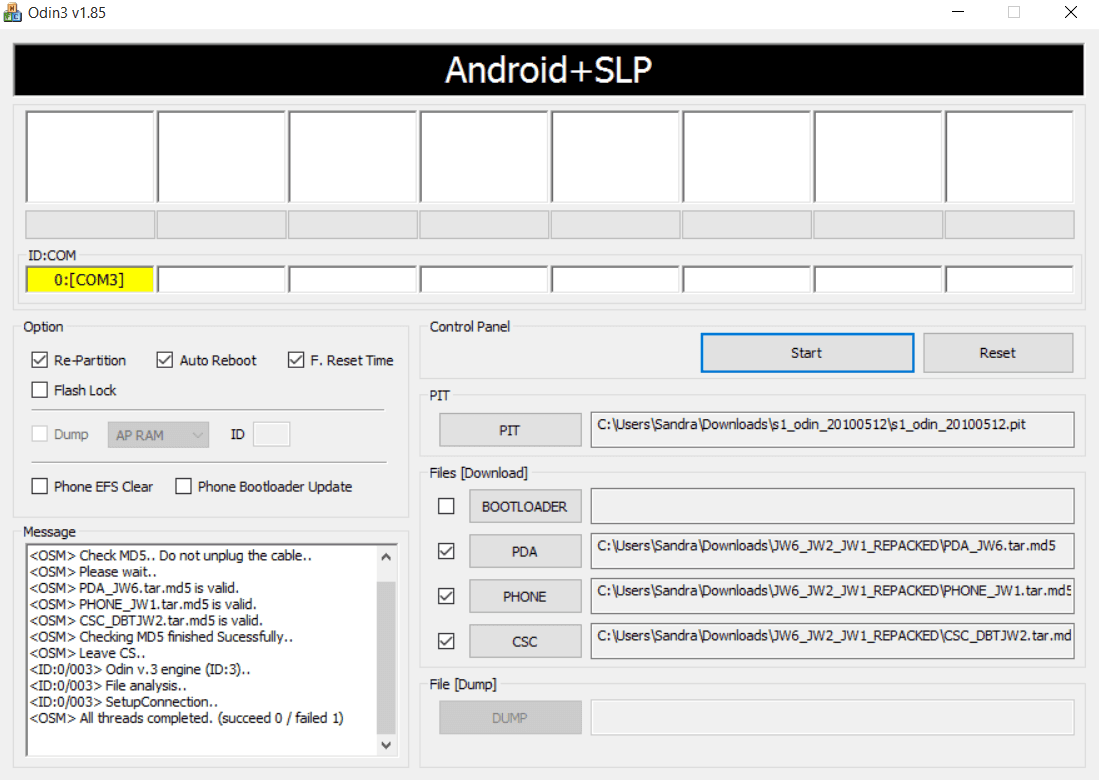1099x780 pixels.
Task: Click the Android+SLP banner
Action: pos(549,69)
